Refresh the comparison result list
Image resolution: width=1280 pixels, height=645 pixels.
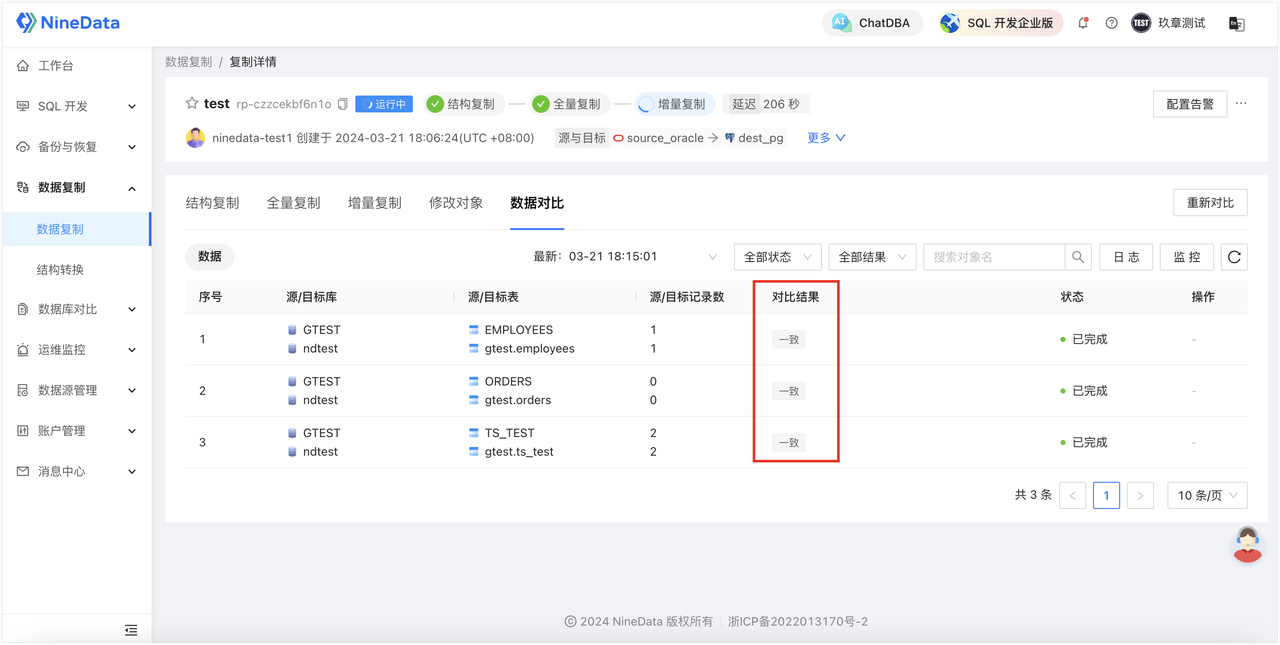point(1234,256)
